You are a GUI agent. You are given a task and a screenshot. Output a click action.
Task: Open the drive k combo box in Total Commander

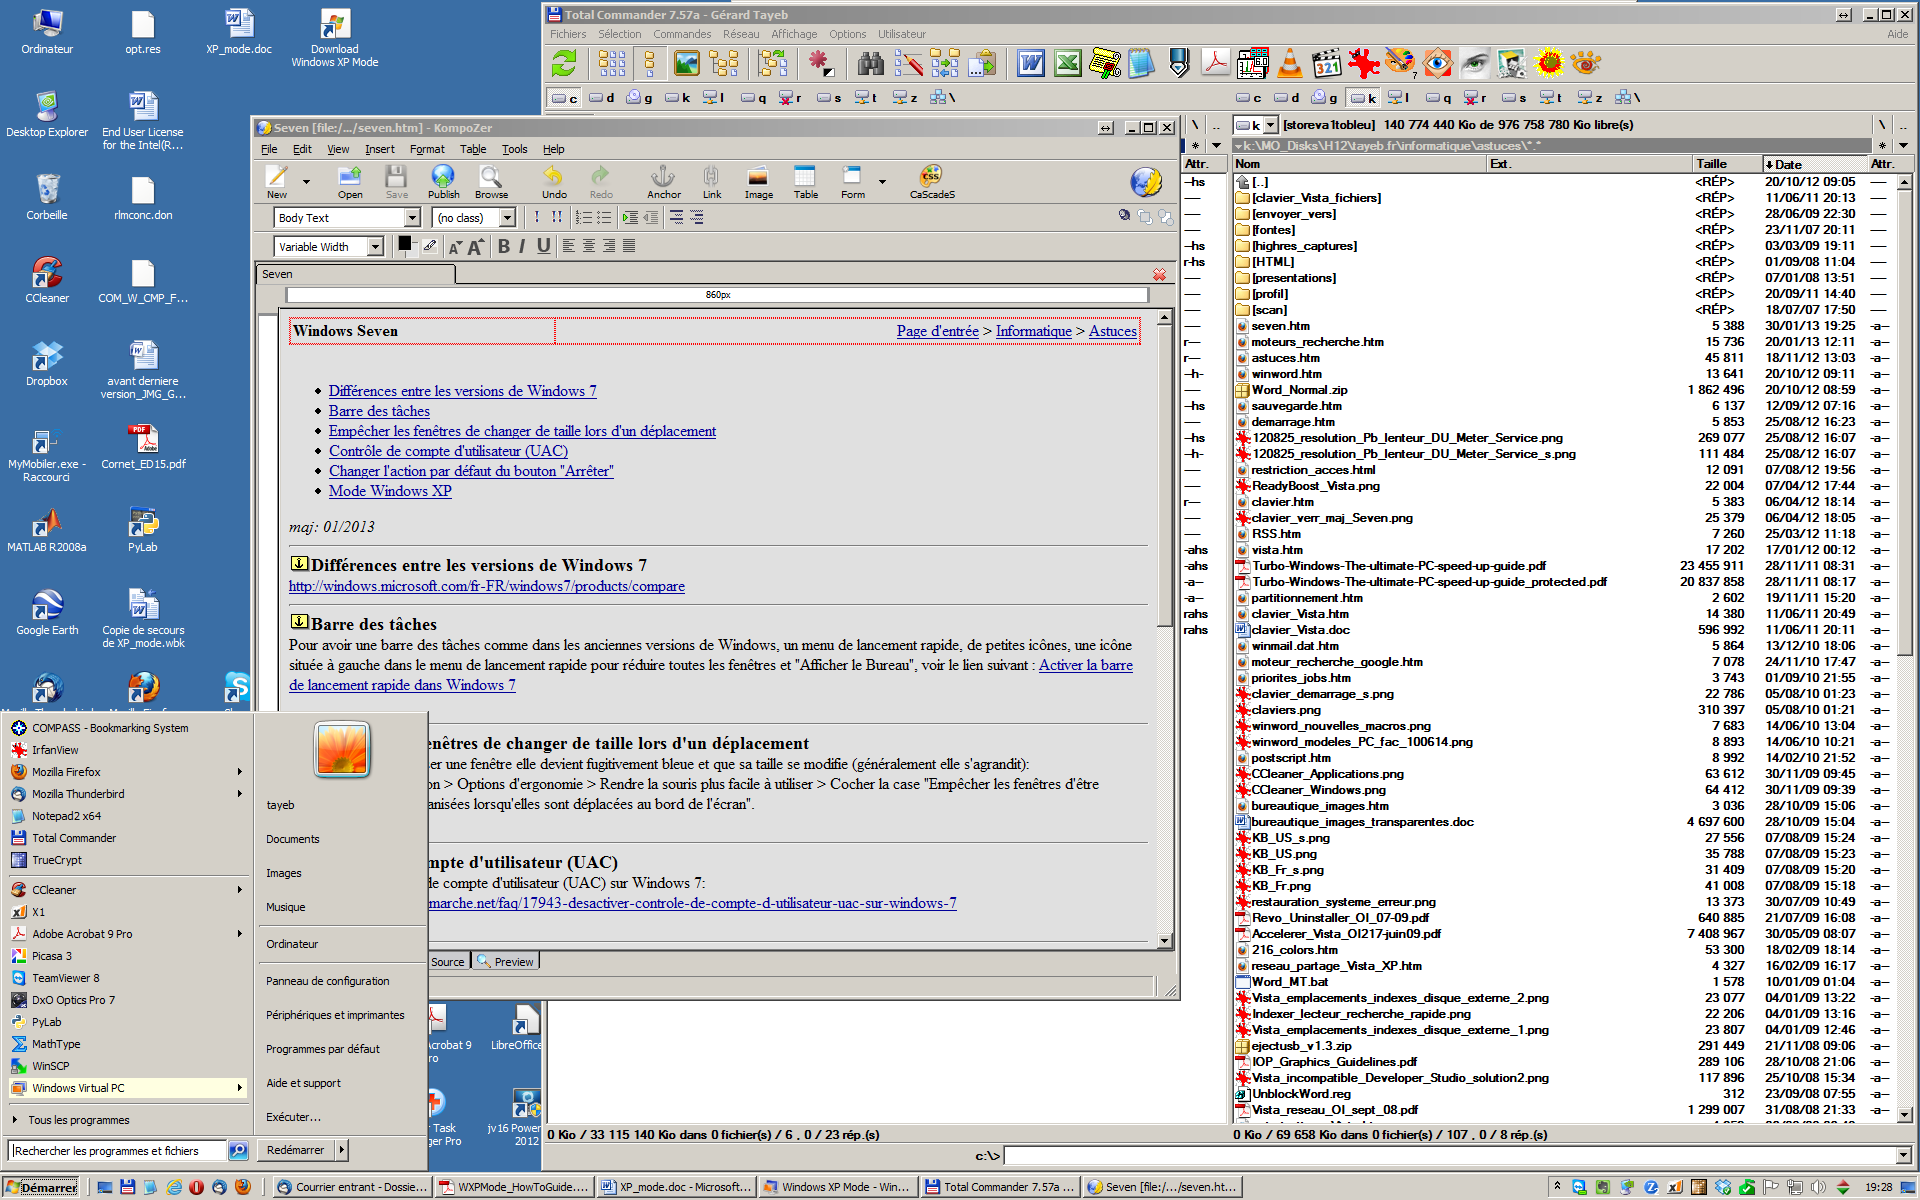1256,125
